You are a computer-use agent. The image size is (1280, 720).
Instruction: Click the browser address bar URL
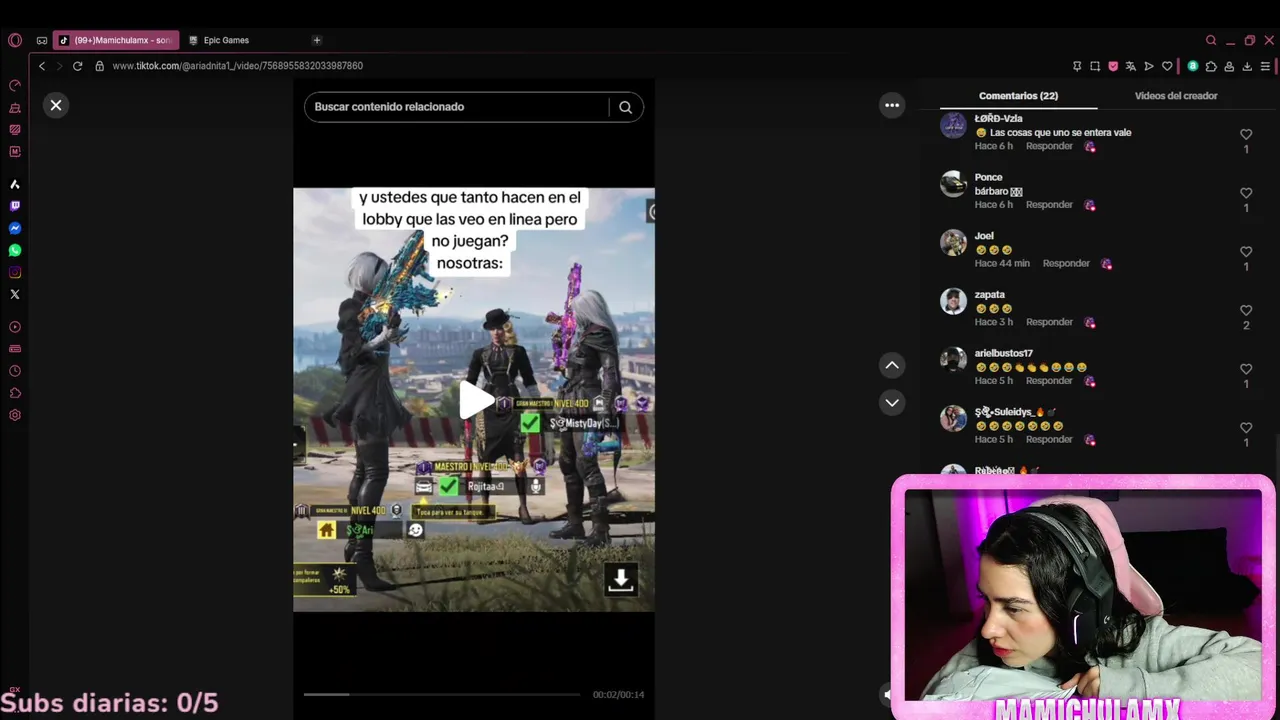[237, 66]
